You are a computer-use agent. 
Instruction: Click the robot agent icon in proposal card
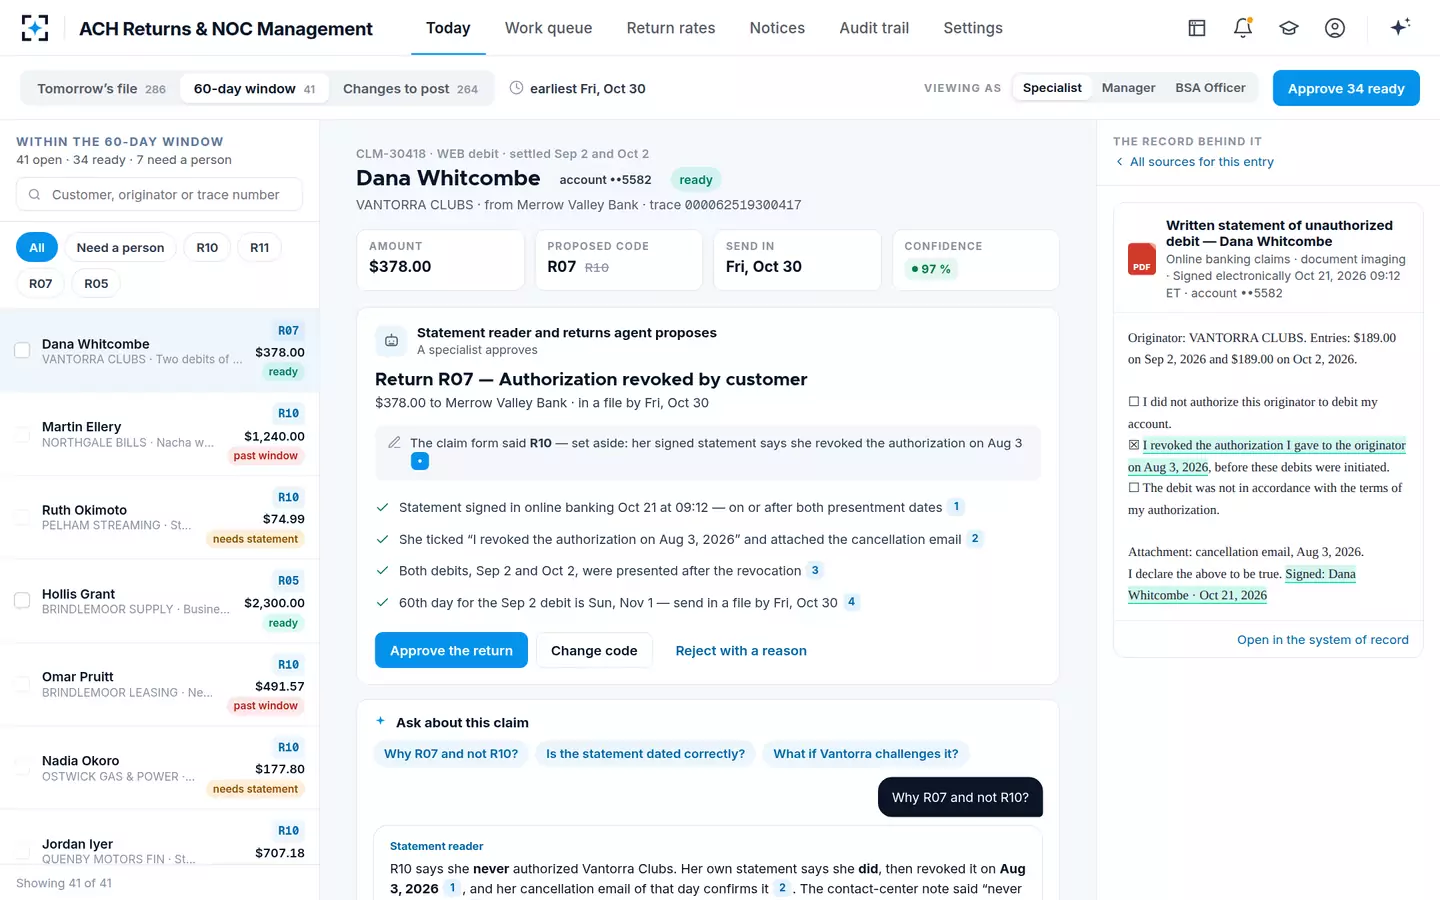click(391, 341)
